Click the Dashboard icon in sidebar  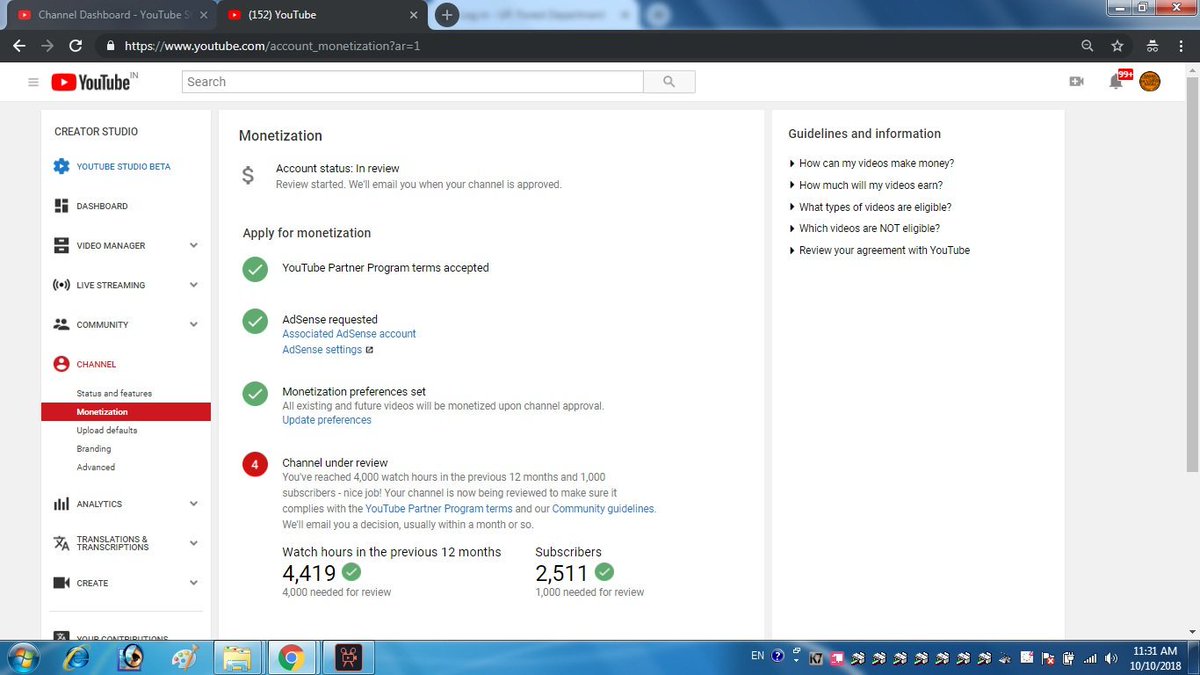tap(61, 206)
